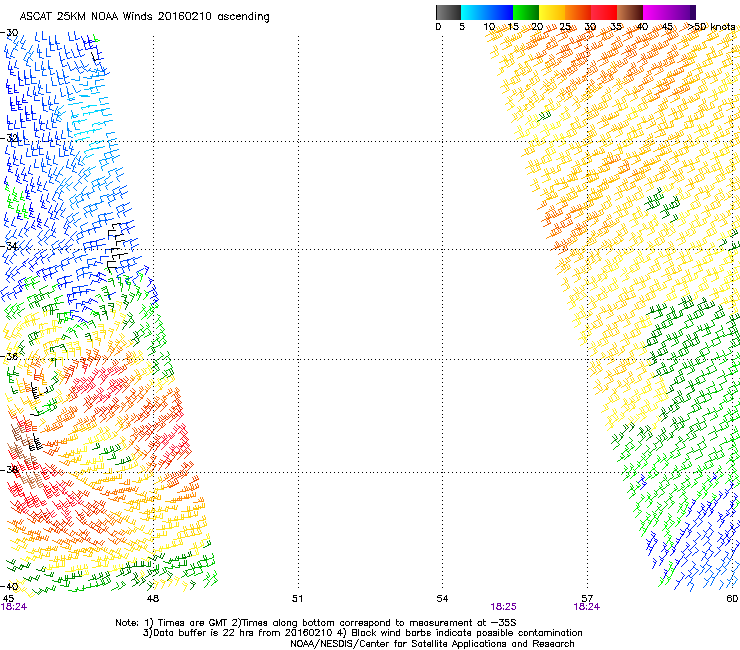Viewport: 740px width, 650px height.
Task: Click the -32 latitude axis label
Action: click(x=10, y=138)
